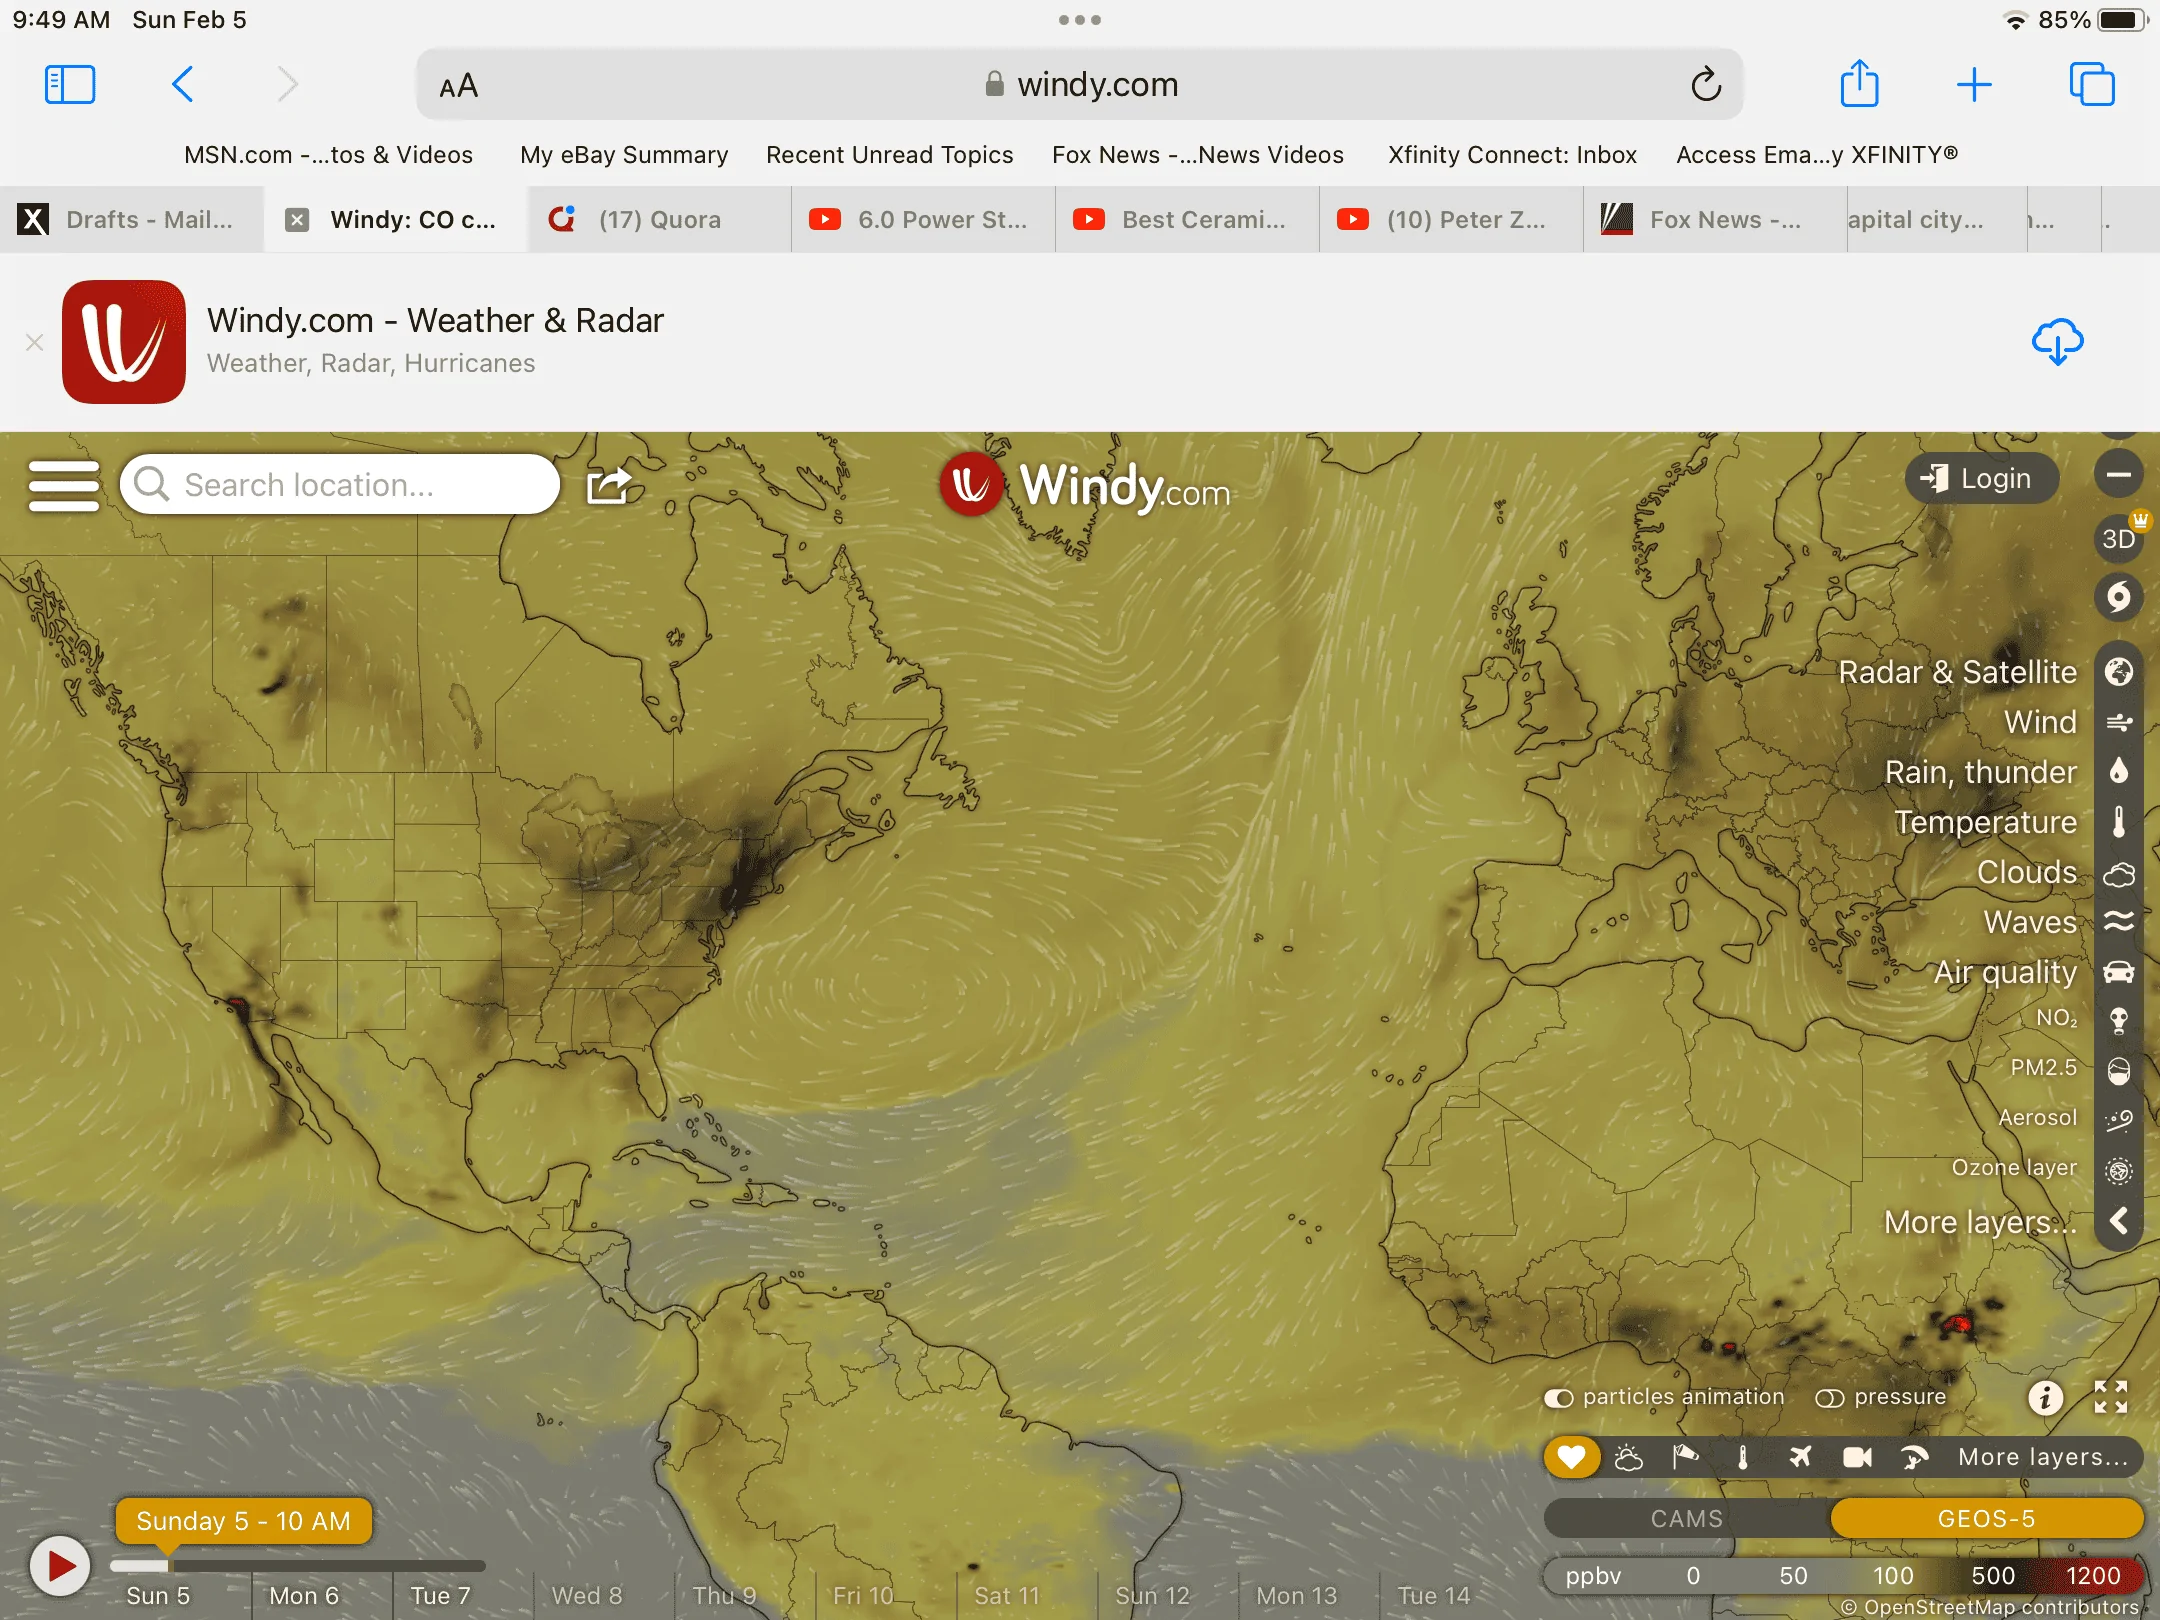
Task: Open the MSN.com bookmark
Action: point(328,155)
